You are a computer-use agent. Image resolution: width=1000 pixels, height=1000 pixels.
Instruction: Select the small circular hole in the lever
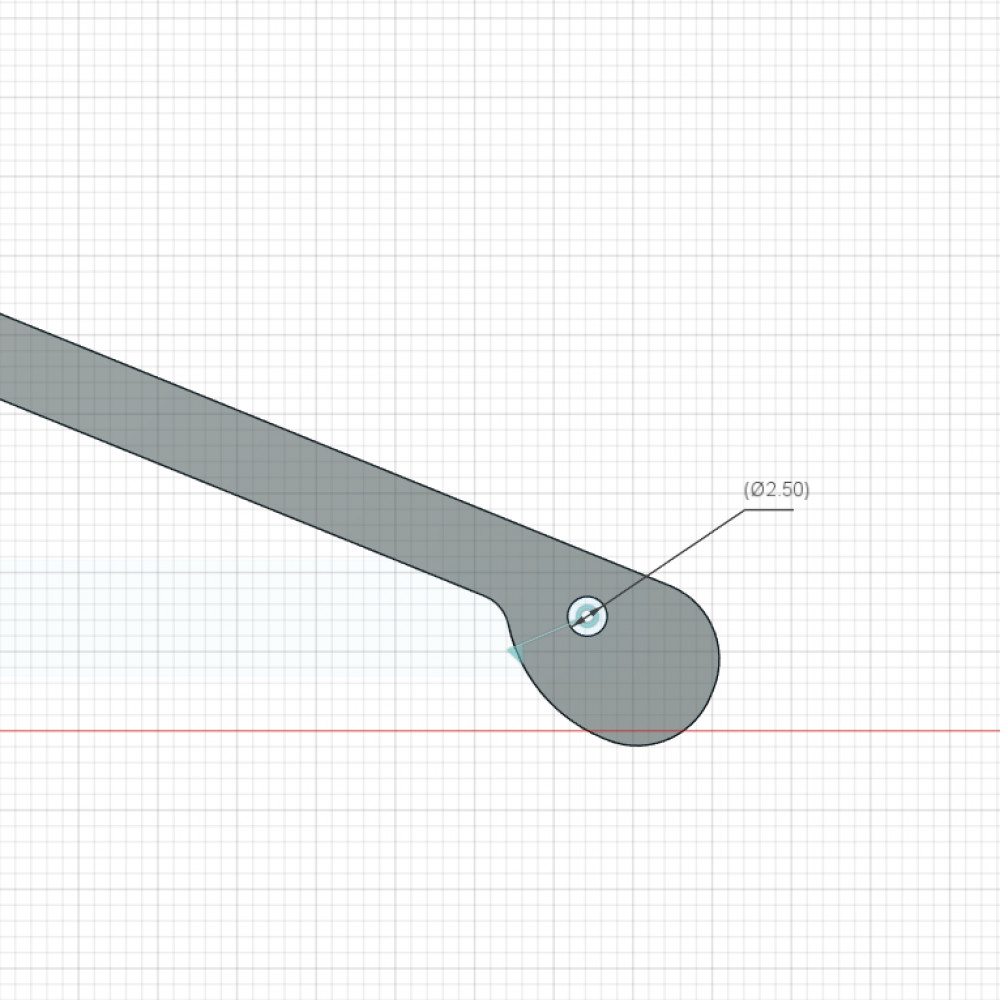point(587,616)
